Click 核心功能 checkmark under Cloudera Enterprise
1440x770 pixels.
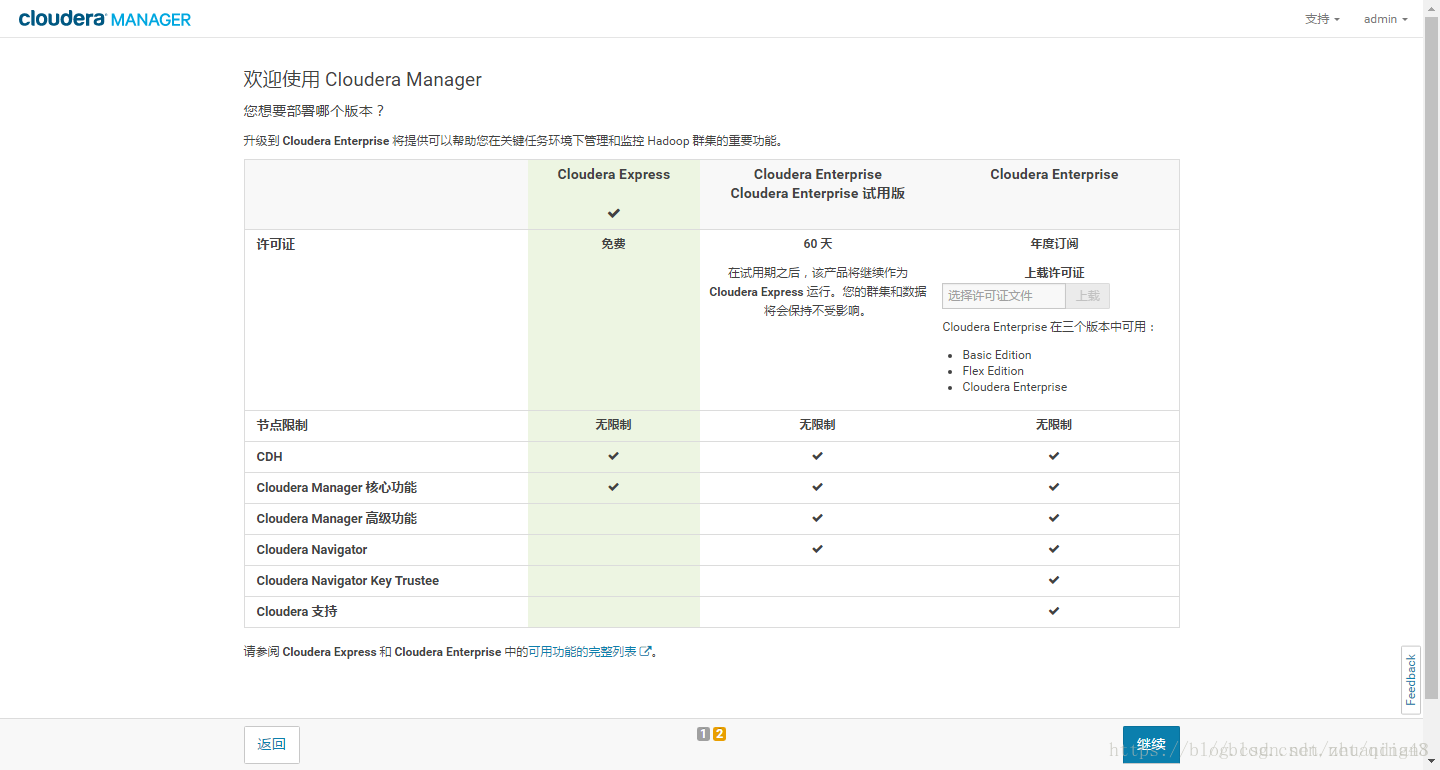(1054, 487)
